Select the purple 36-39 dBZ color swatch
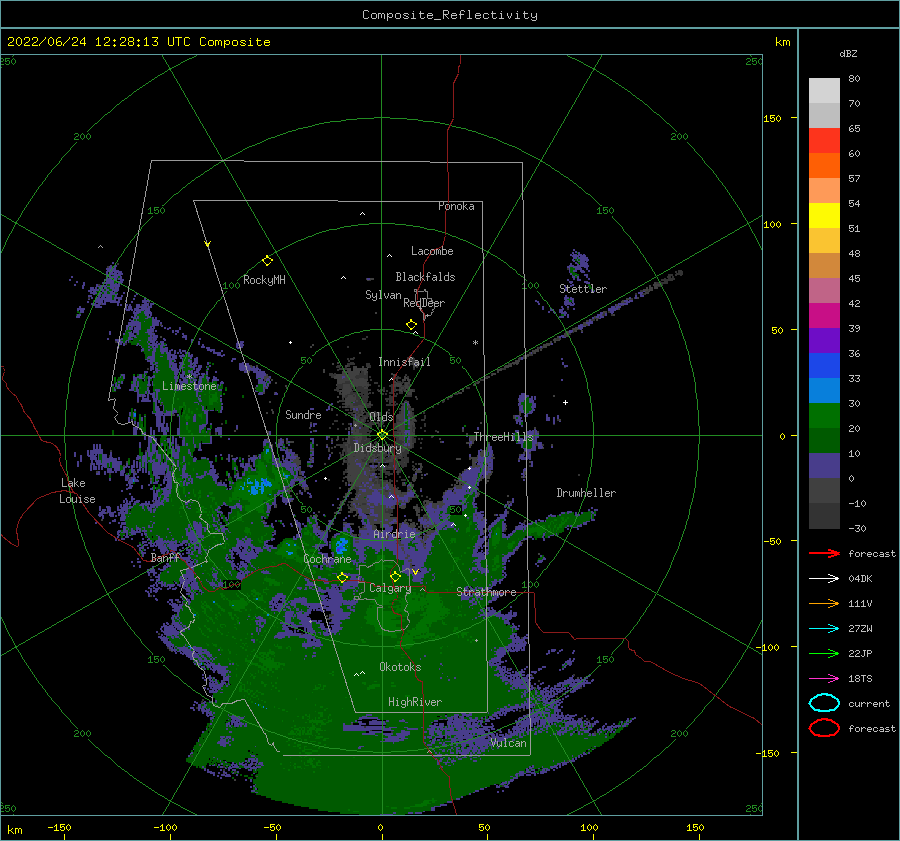This screenshot has width=900, height=841. [824, 340]
